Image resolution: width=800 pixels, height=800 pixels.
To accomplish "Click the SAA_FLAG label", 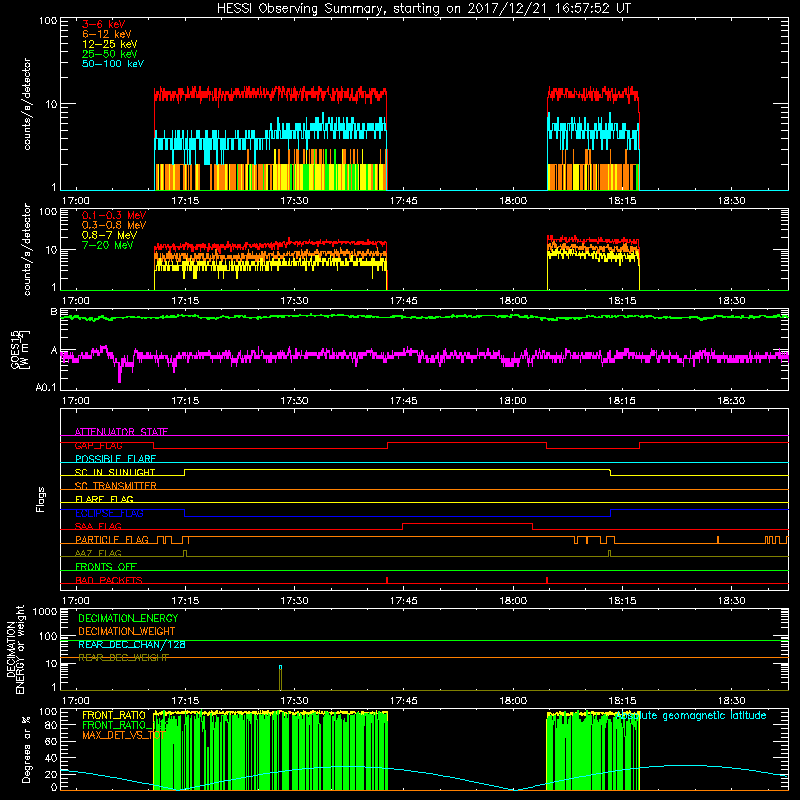I will 98,526.
